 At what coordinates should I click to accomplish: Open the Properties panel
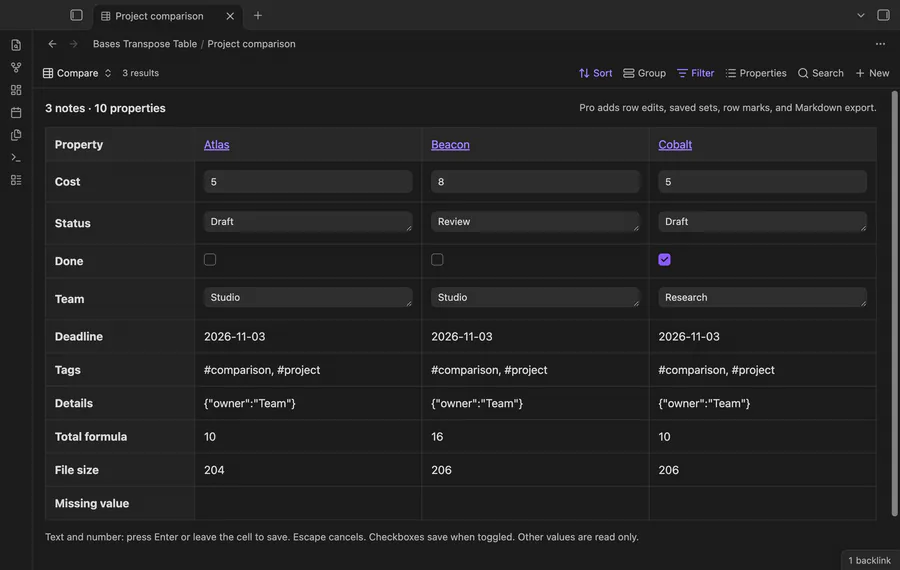755,73
